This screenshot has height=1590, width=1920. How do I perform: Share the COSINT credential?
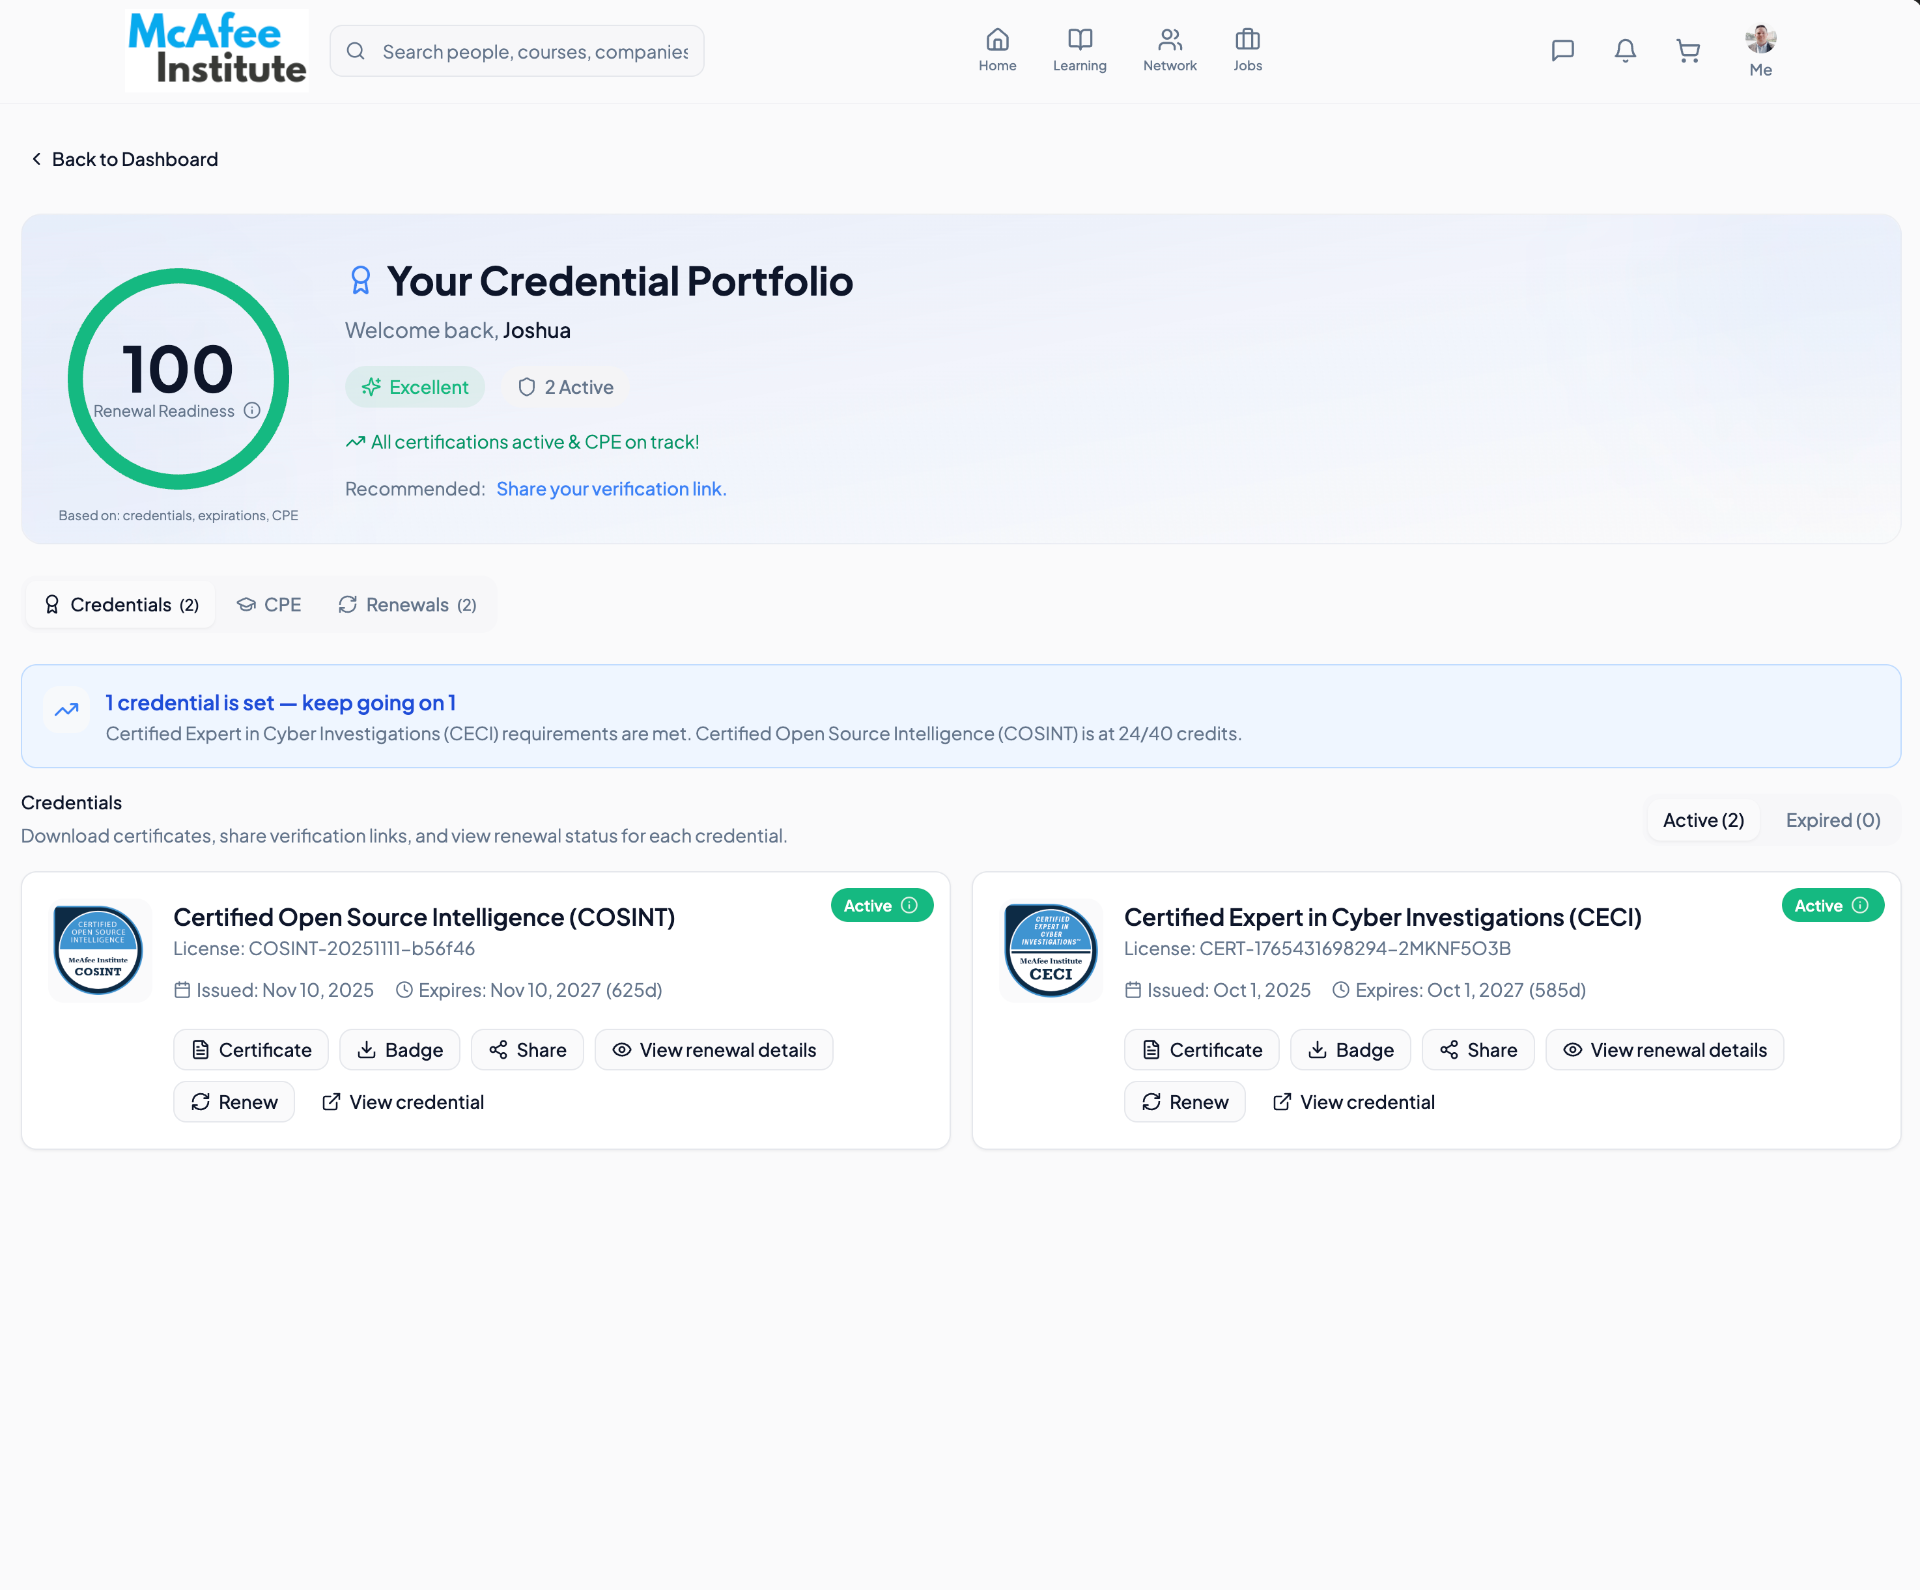527,1050
